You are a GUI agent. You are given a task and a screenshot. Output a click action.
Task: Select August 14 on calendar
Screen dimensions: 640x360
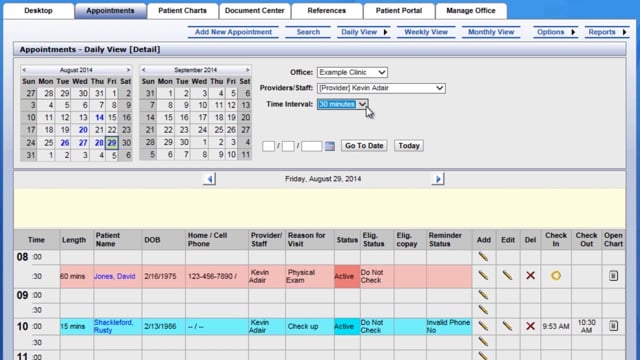click(99, 118)
